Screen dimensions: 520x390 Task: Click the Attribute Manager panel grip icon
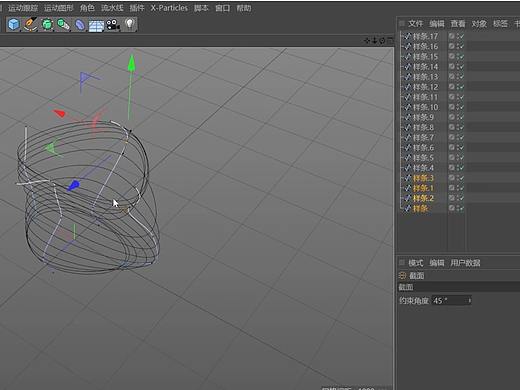click(402, 263)
